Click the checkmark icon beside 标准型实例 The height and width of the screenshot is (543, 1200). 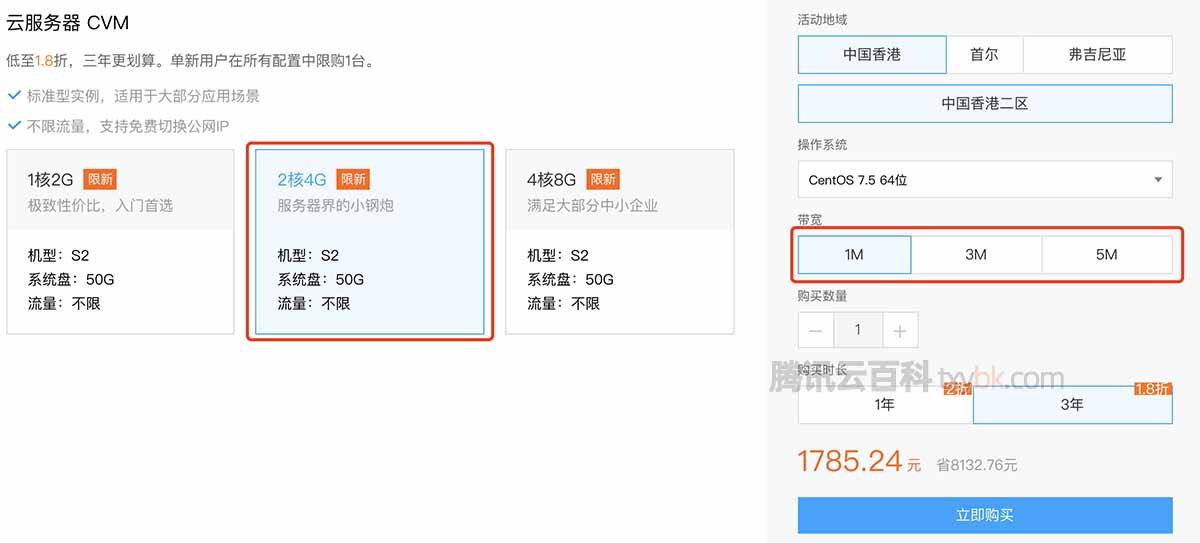pos(14,96)
